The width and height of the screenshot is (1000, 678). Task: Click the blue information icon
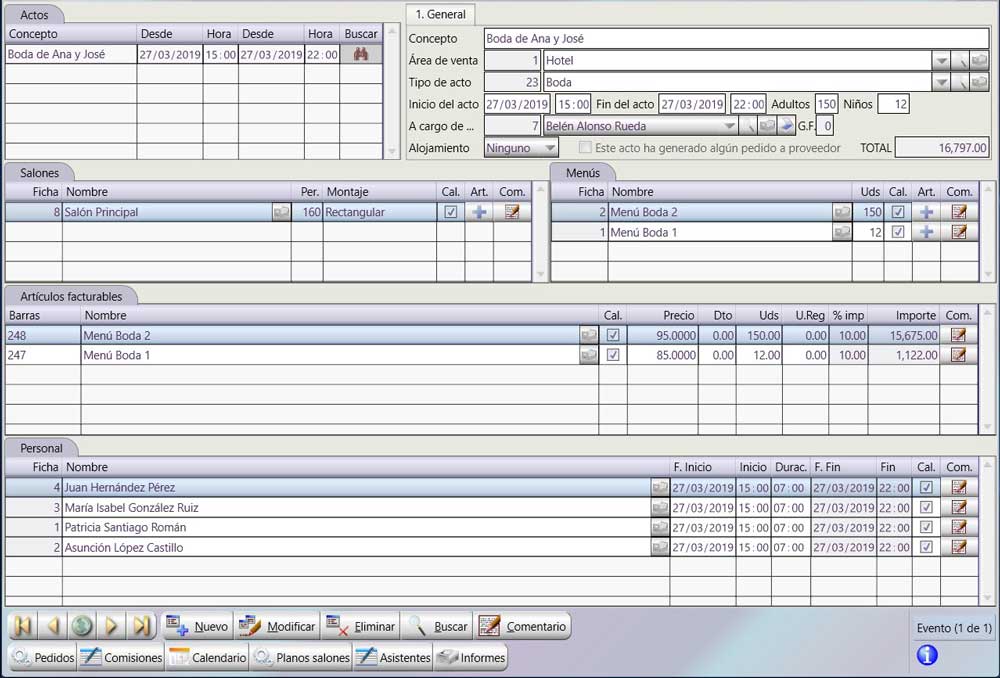click(926, 656)
